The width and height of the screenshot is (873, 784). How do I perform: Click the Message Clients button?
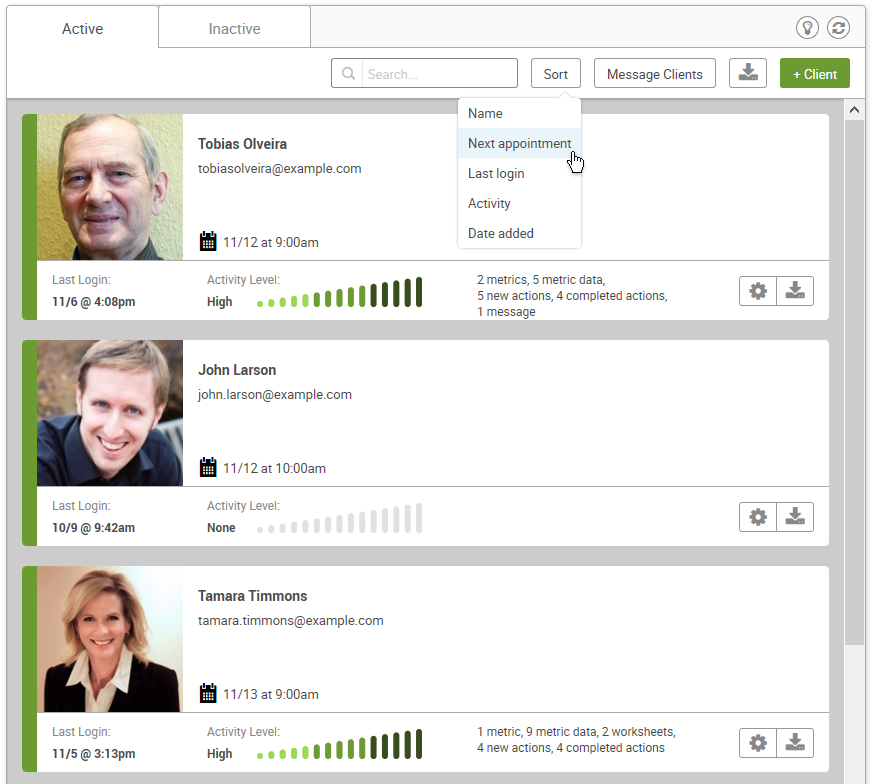pyautogui.click(x=655, y=74)
